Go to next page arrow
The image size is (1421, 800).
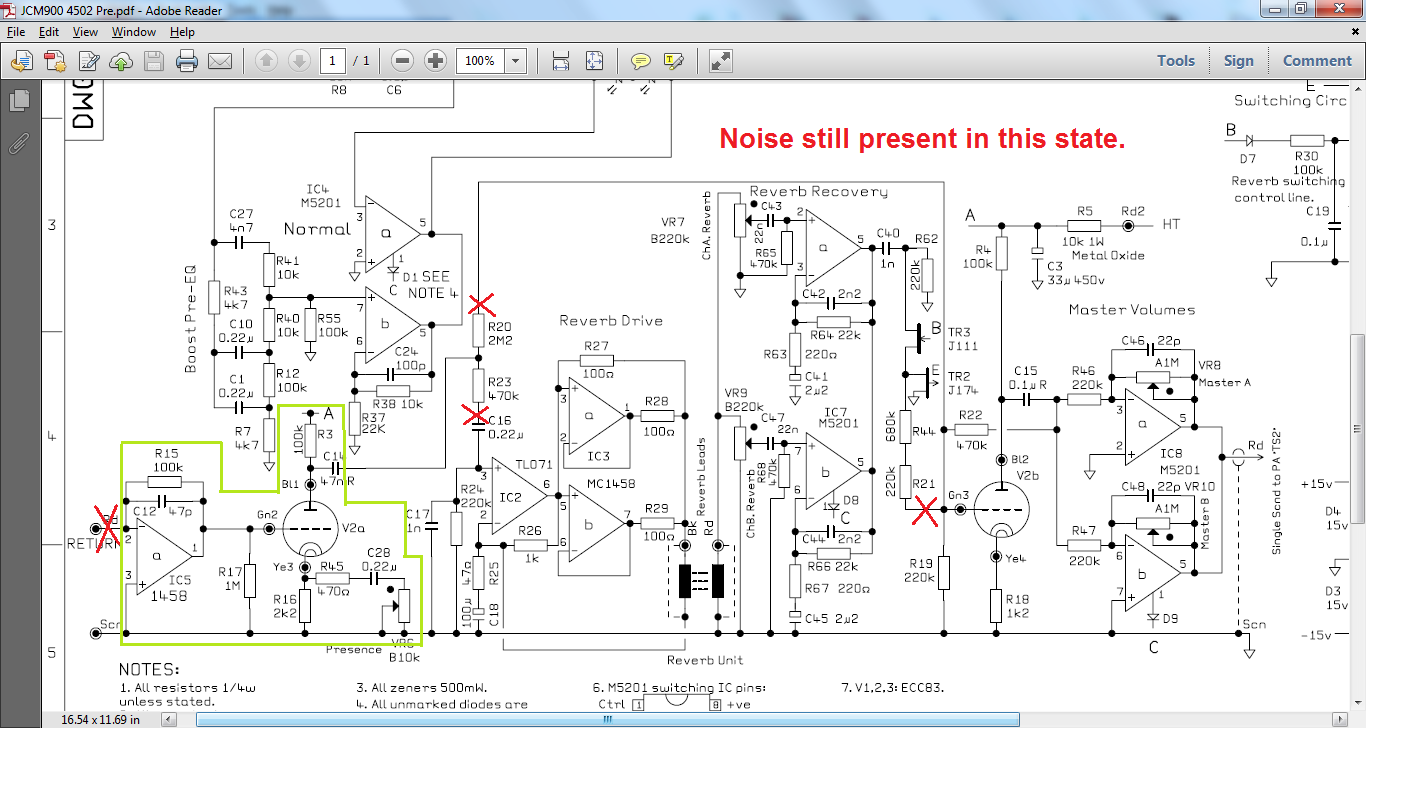coord(299,61)
